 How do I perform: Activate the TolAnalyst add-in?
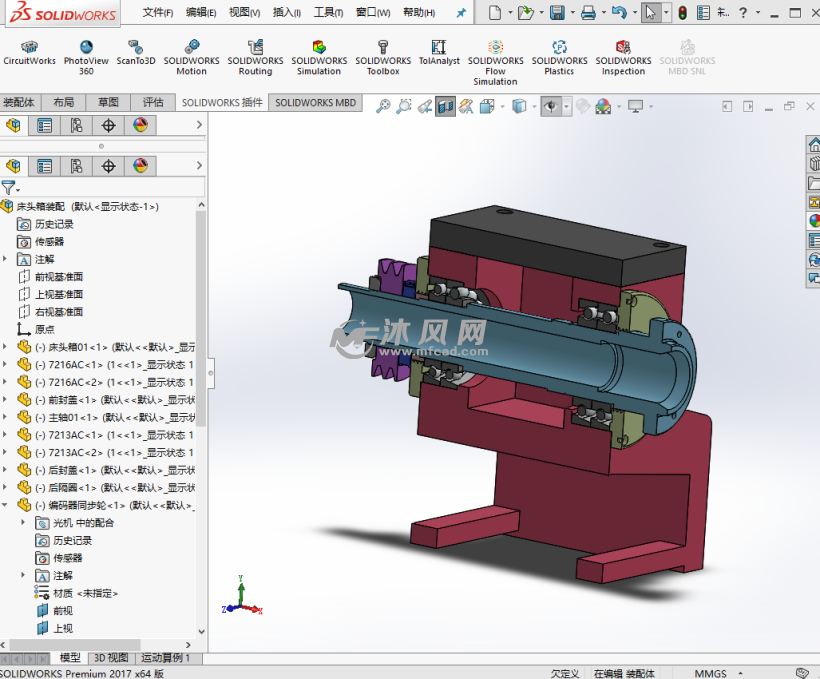pyautogui.click(x=439, y=53)
